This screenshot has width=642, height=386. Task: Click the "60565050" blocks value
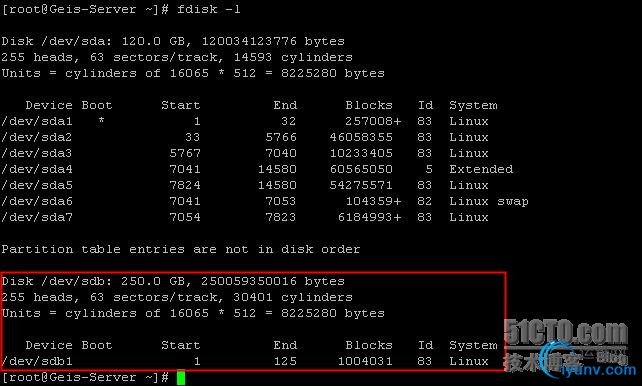[361, 169]
